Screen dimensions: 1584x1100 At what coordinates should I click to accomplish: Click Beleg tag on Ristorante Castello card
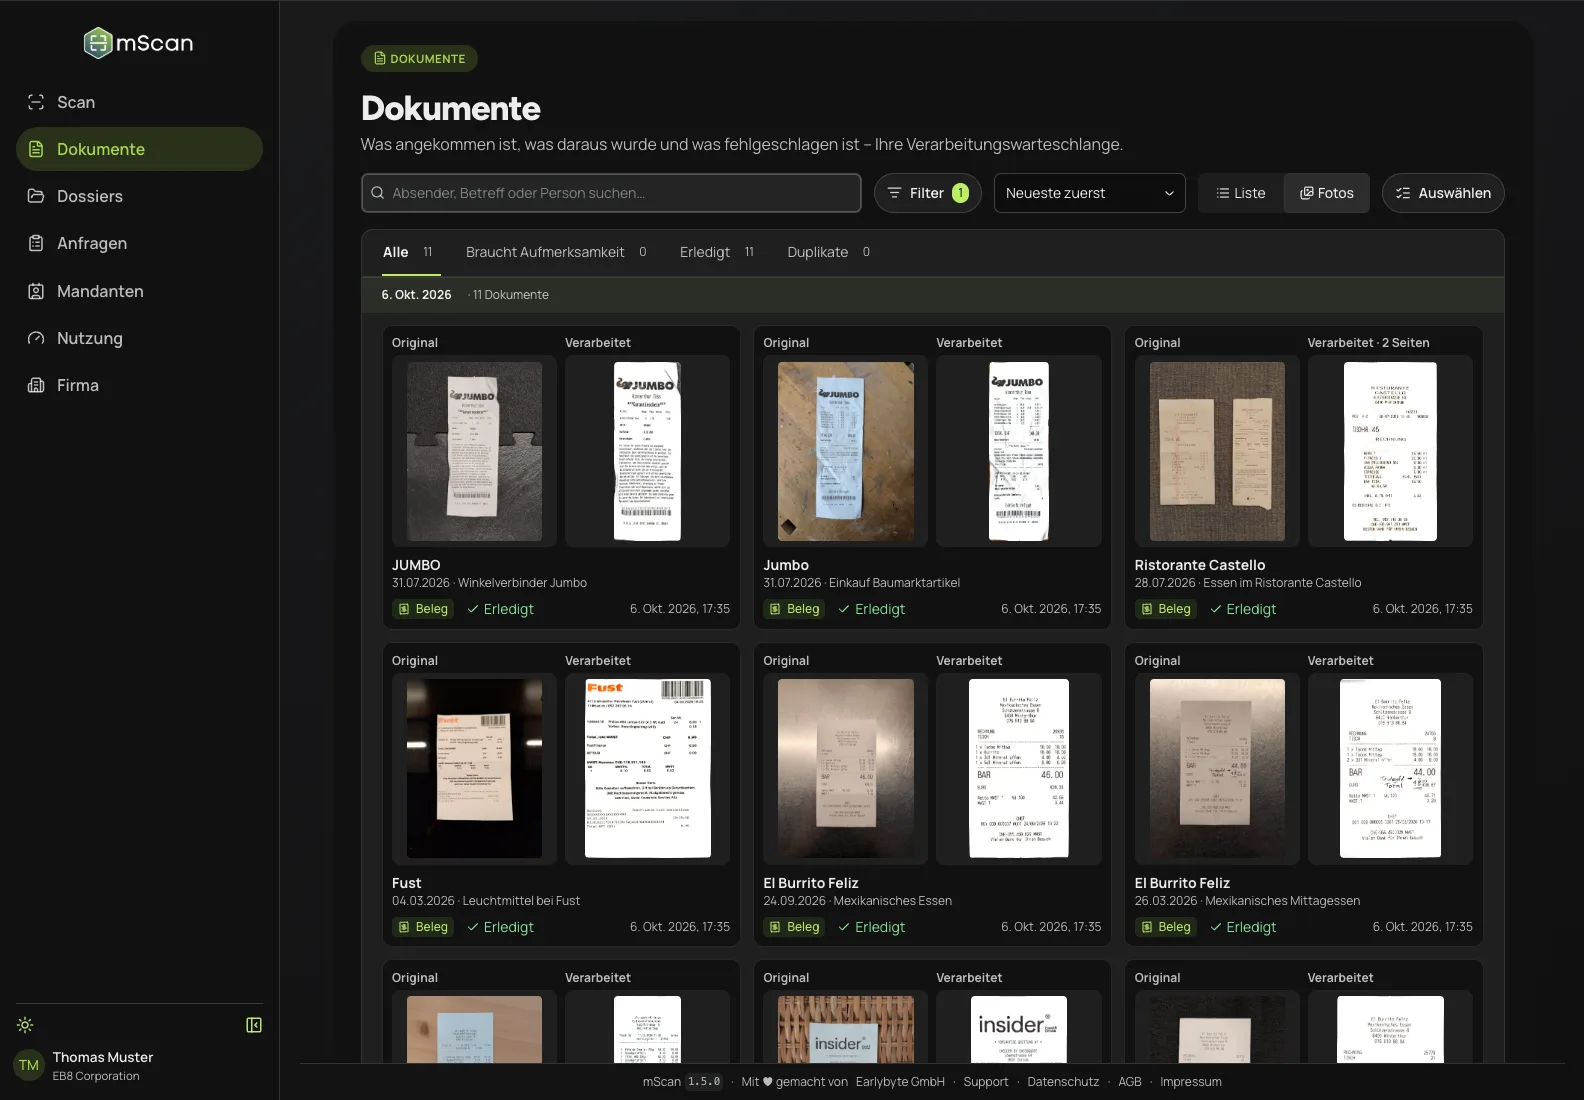tap(1166, 609)
